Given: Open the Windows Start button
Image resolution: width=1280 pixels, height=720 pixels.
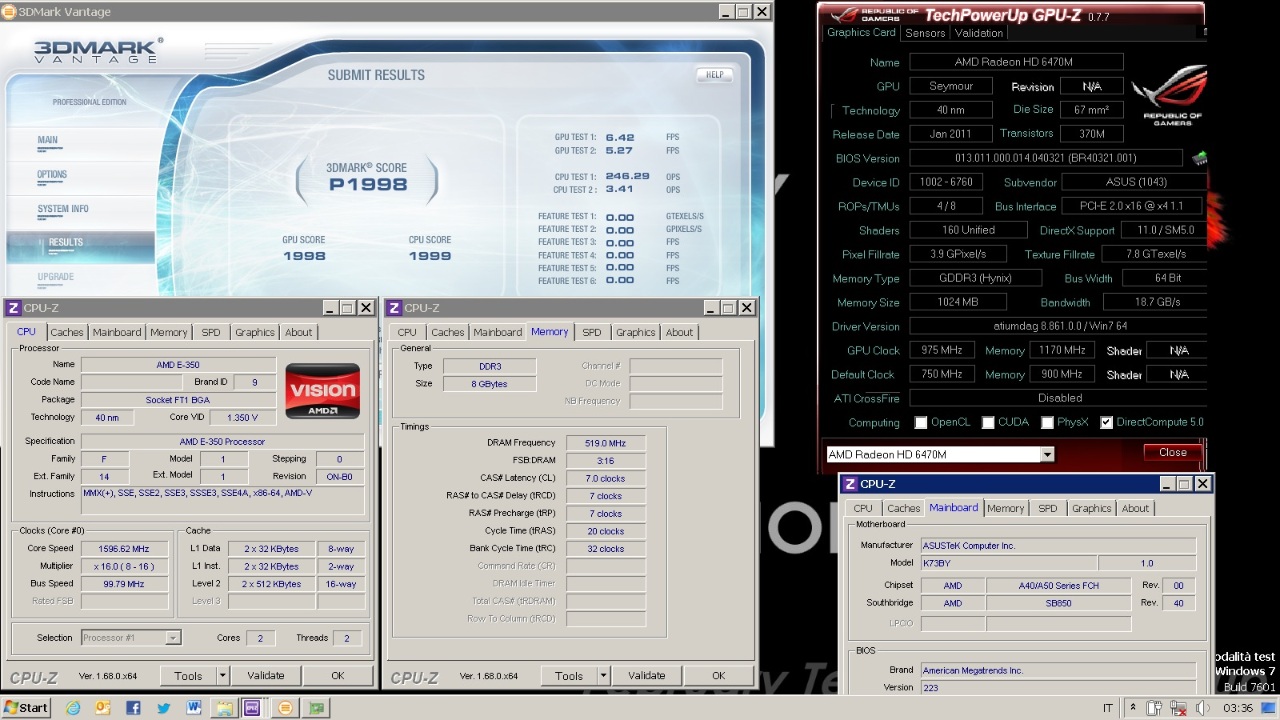Looking at the screenshot, I should 26,707.
